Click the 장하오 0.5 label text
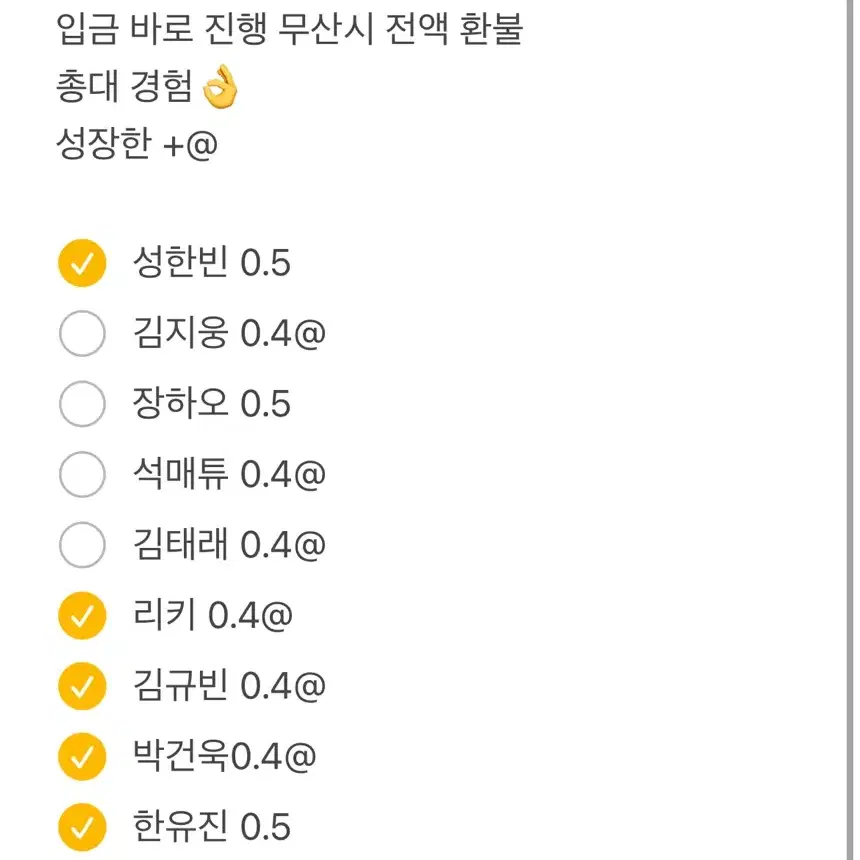This screenshot has width=860, height=860. click(x=211, y=403)
